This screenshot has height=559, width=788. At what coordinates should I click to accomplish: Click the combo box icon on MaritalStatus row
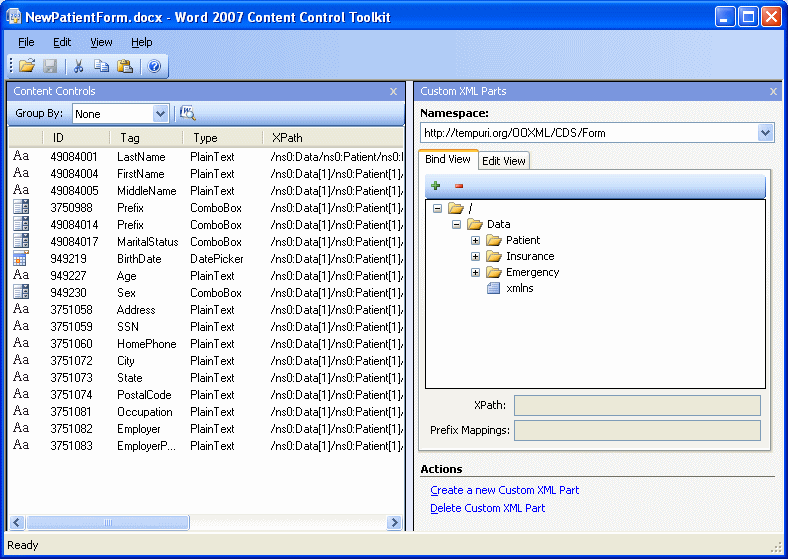(21, 241)
